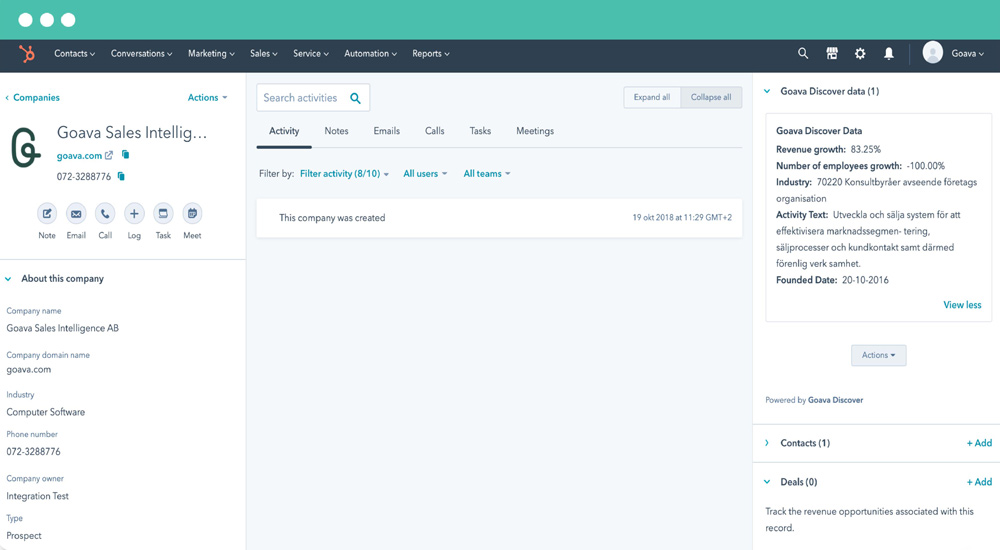Image resolution: width=1000 pixels, height=550 pixels.
Task: Open the goava.com link
Action: point(79,156)
